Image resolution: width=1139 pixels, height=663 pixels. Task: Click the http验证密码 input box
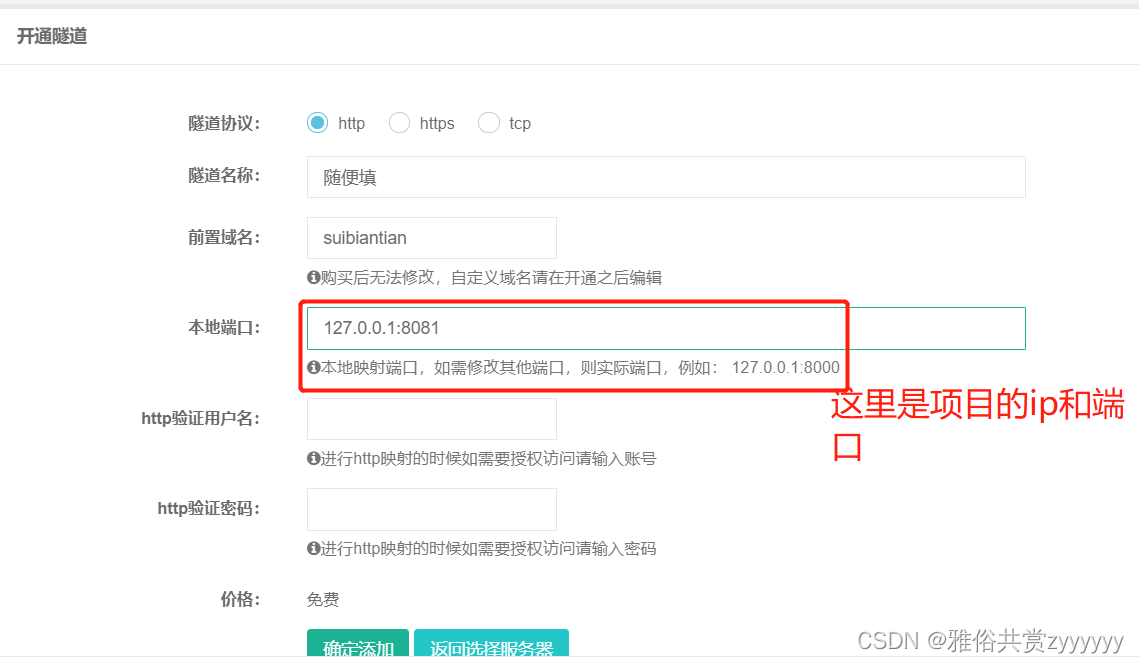tap(431, 509)
